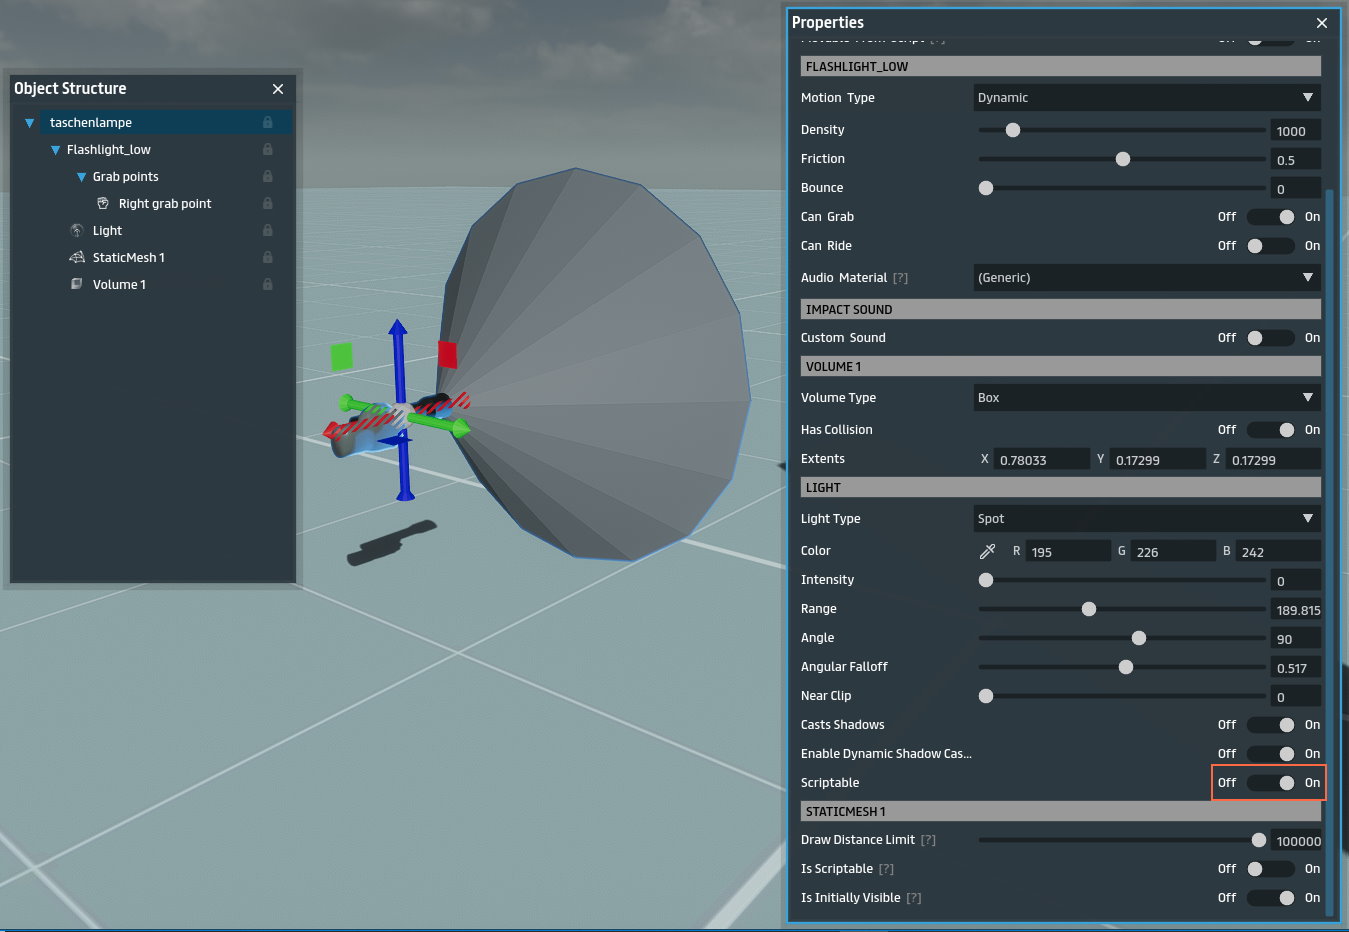Click the Color R value field
Image resolution: width=1349 pixels, height=932 pixels.
[1068, 552]
